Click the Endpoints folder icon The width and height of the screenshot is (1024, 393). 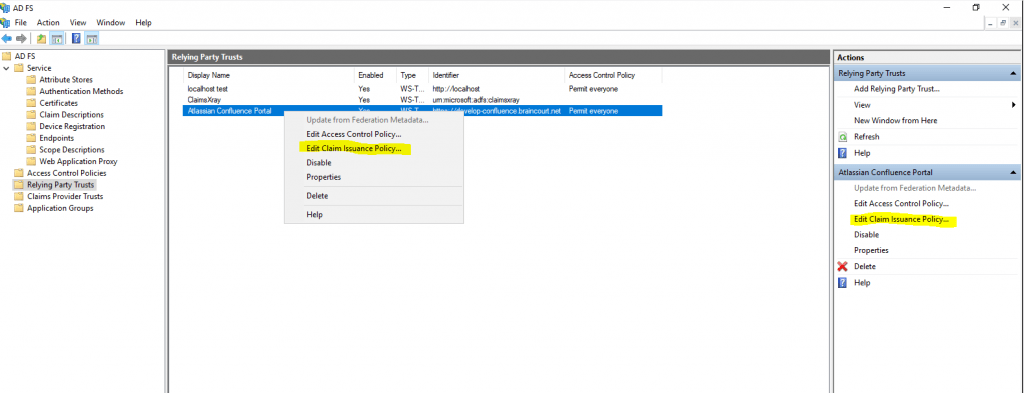(x=31, y=138)
